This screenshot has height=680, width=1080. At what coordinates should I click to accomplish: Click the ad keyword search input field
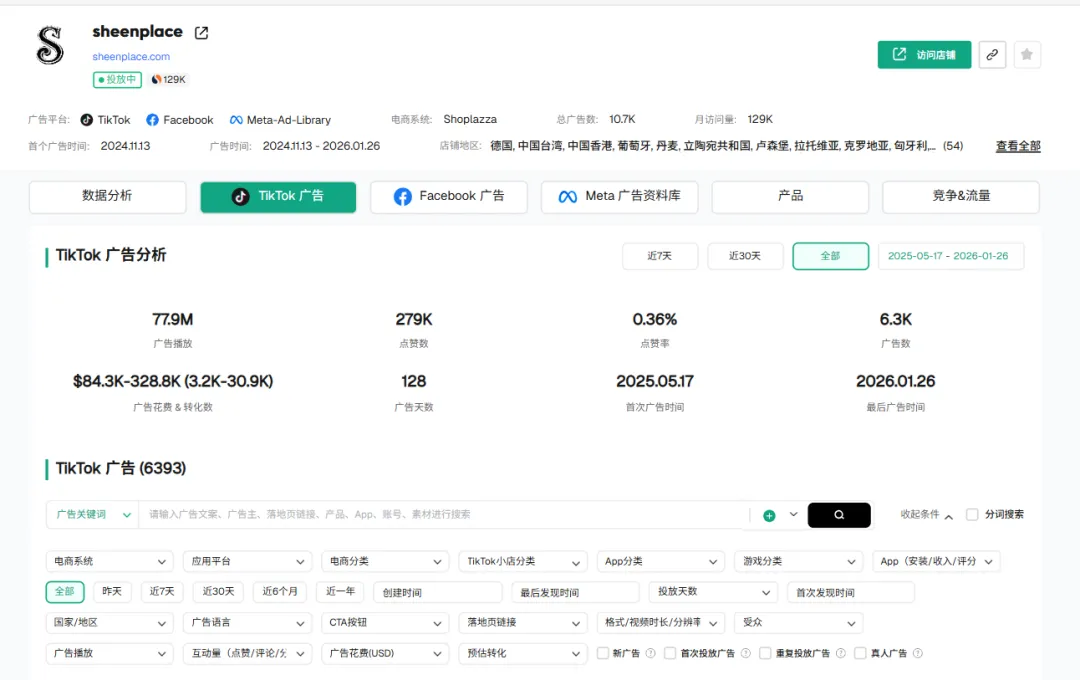[x=444, y=515]
